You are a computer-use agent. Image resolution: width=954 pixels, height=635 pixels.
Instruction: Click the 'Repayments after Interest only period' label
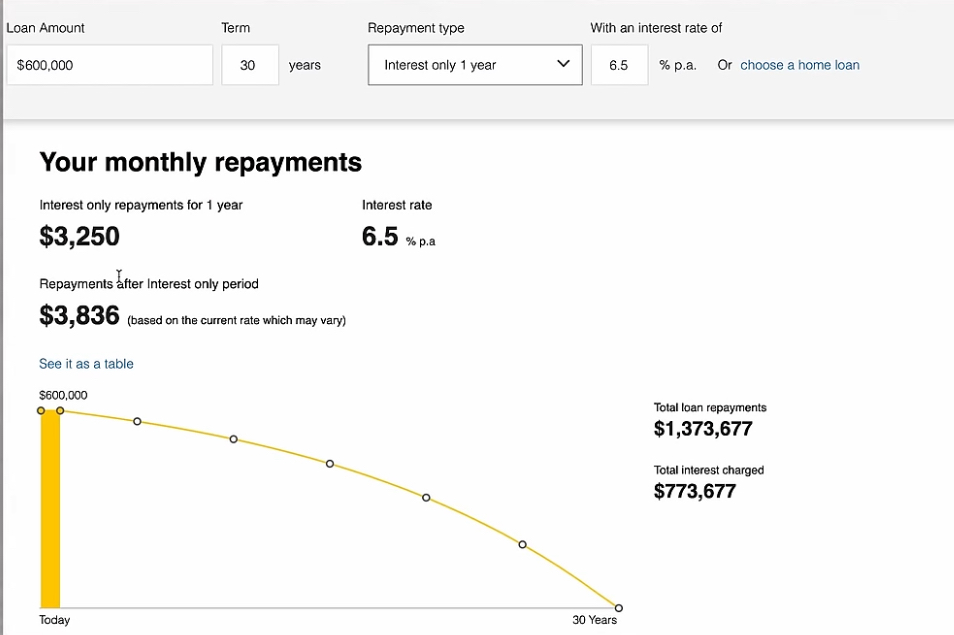[149, 284]
